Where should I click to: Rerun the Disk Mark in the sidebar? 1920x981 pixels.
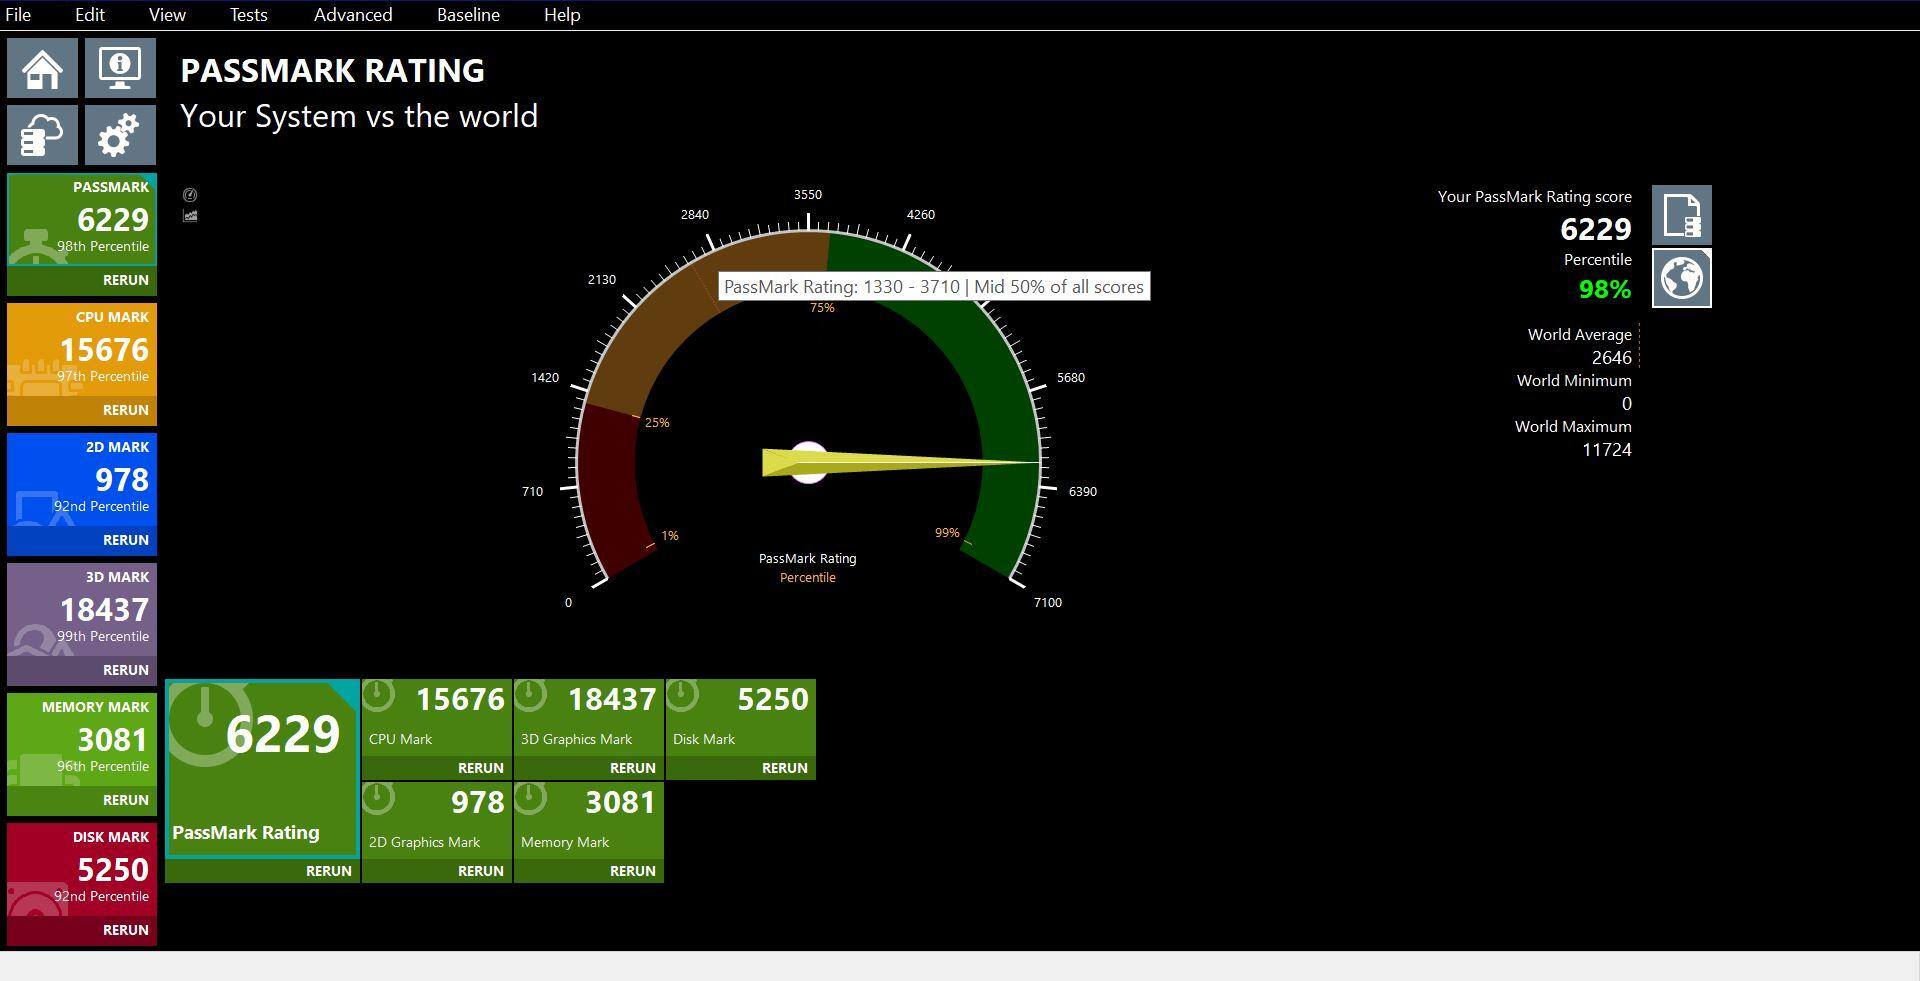click(x=125, y=930)
